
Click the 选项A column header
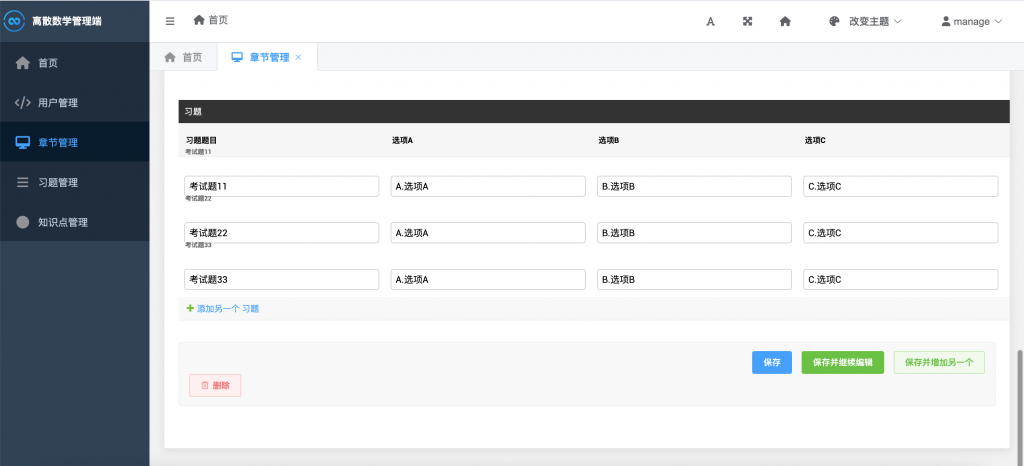(402, 140)
